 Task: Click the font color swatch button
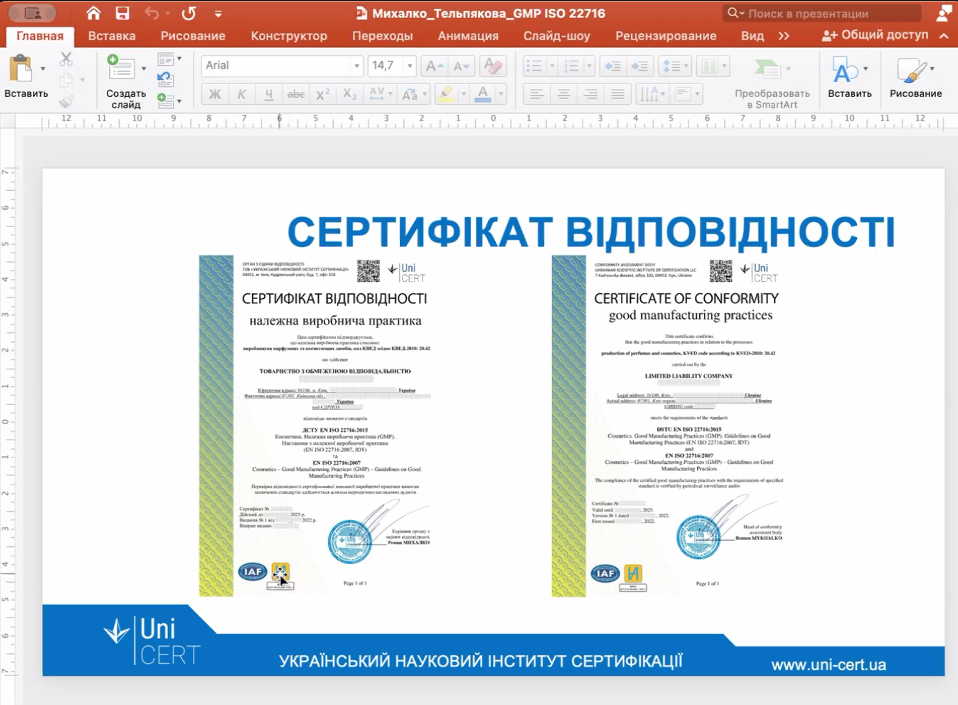coord(483,94)
